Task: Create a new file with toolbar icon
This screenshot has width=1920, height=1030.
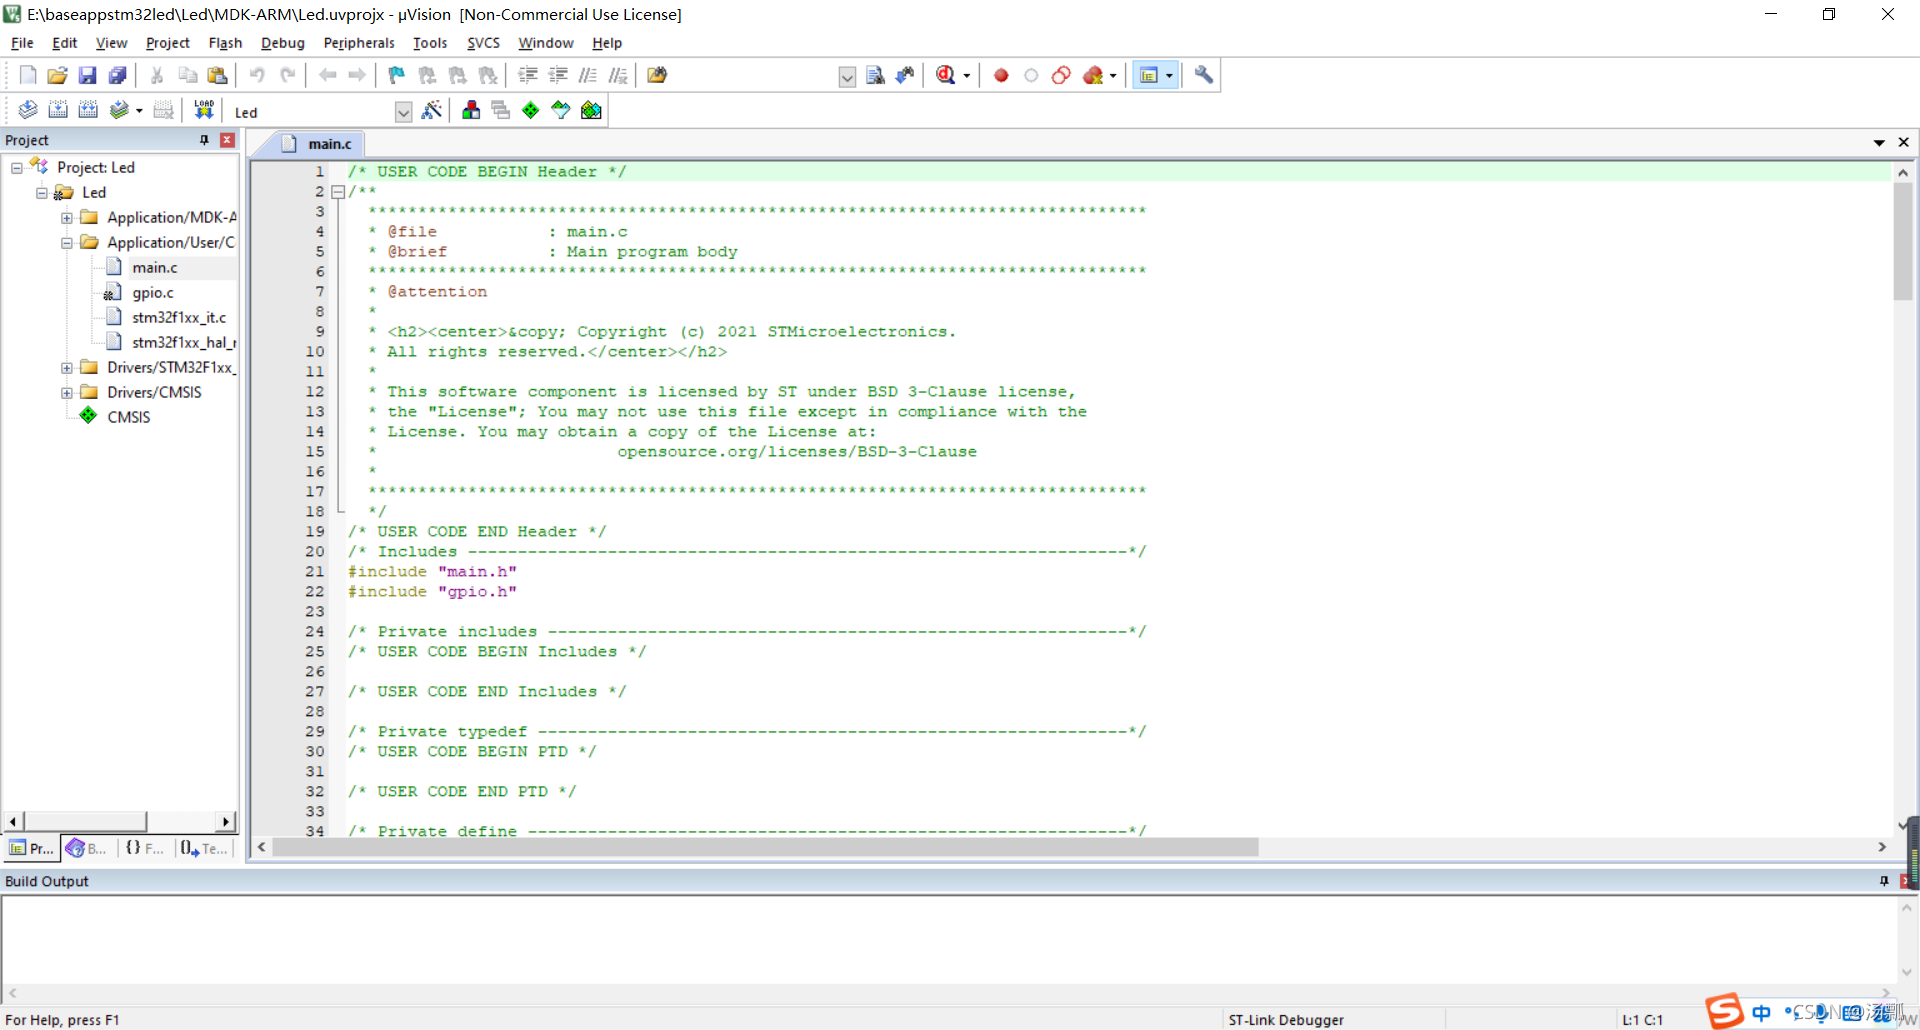Action: coord(28,75)
